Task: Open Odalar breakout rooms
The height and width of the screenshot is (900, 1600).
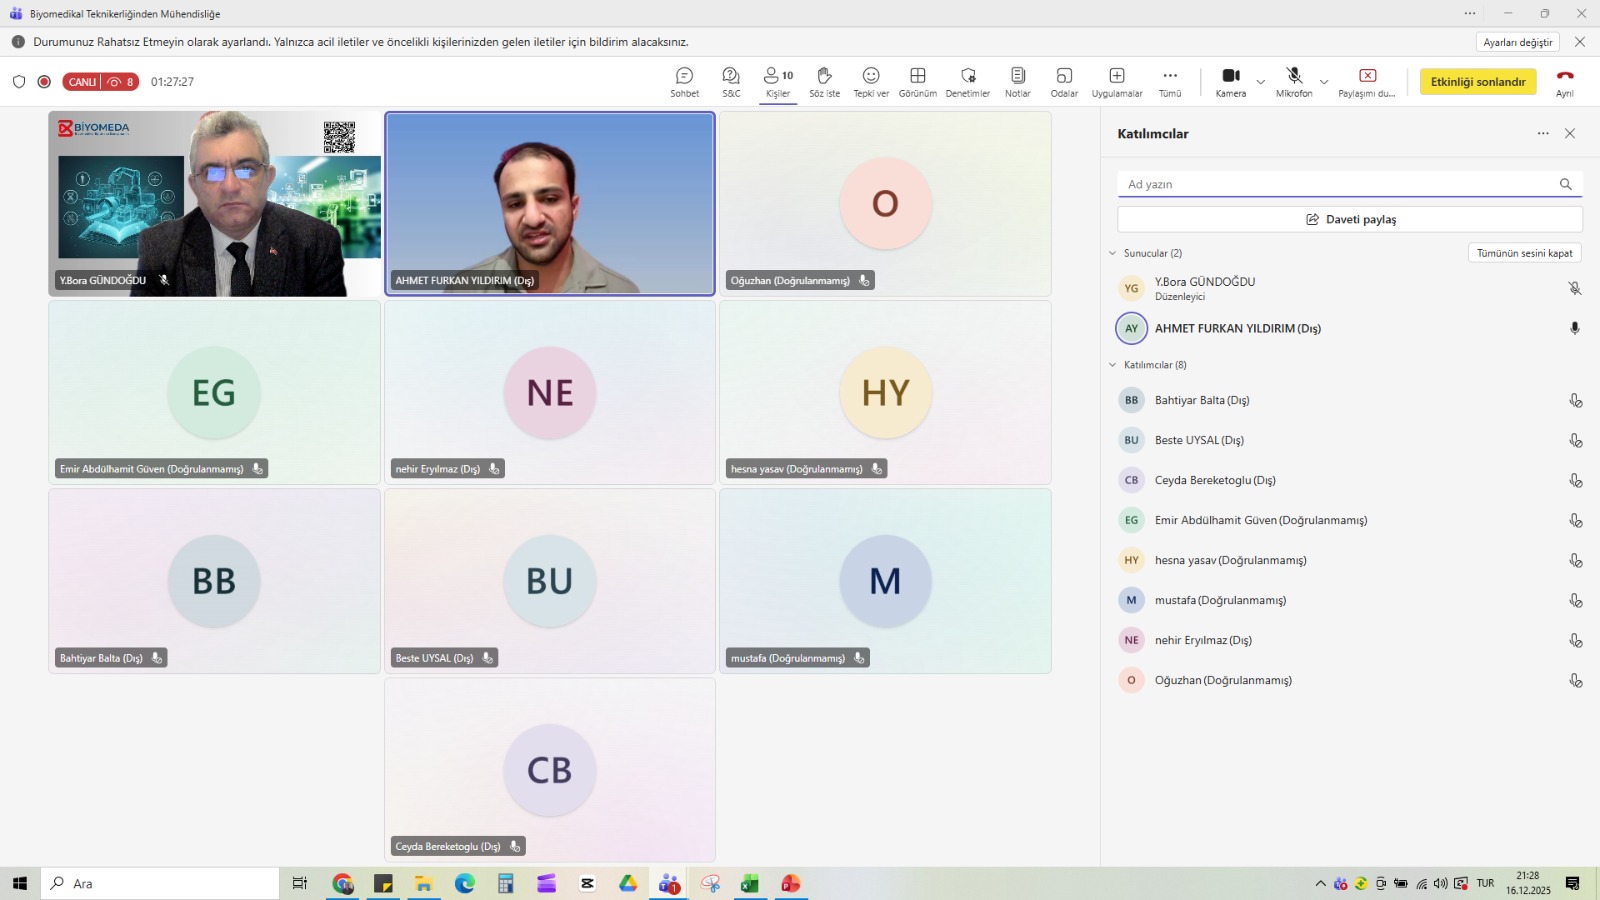Action: pos(1064,82)
